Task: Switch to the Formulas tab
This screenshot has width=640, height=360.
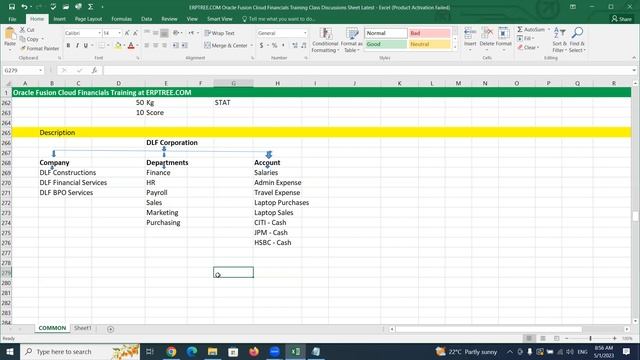Action: pyautogui.click(x=122, y=19)
